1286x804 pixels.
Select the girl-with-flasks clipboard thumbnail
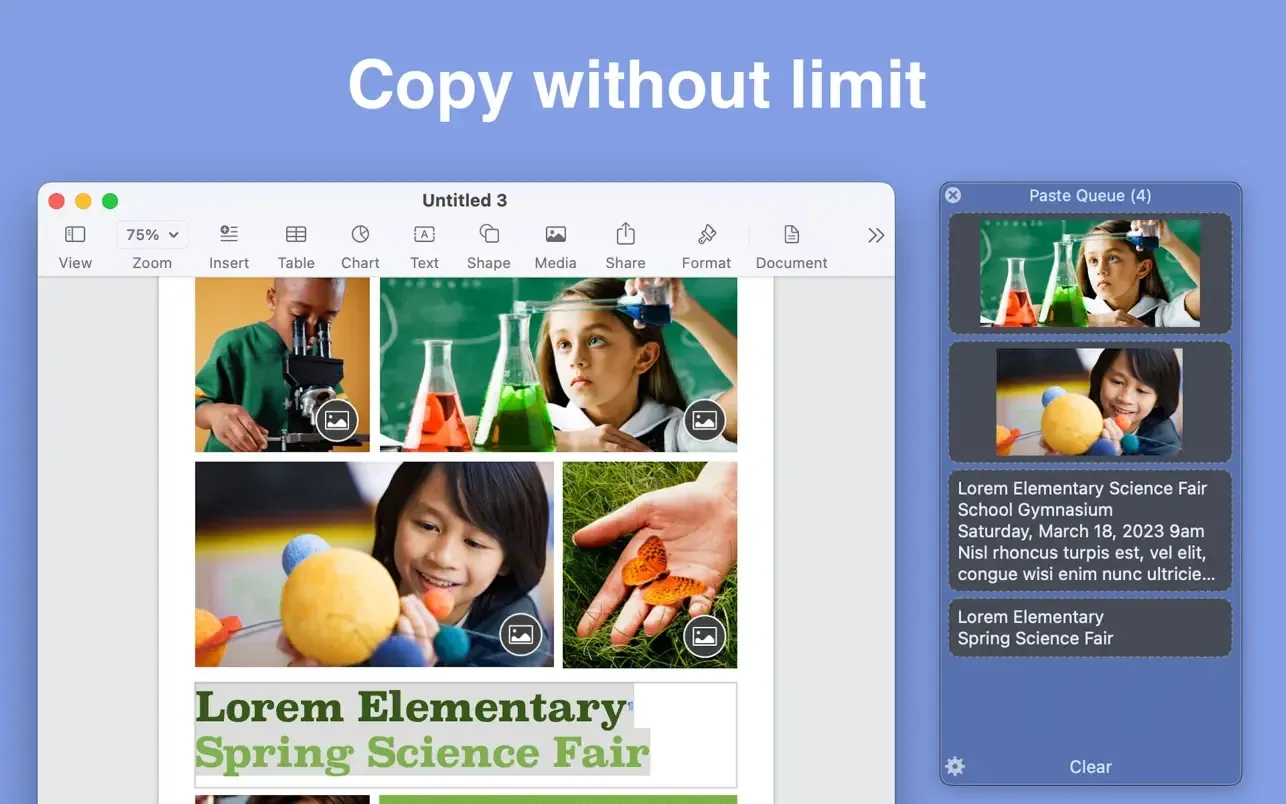click(x=1089, y=273)
